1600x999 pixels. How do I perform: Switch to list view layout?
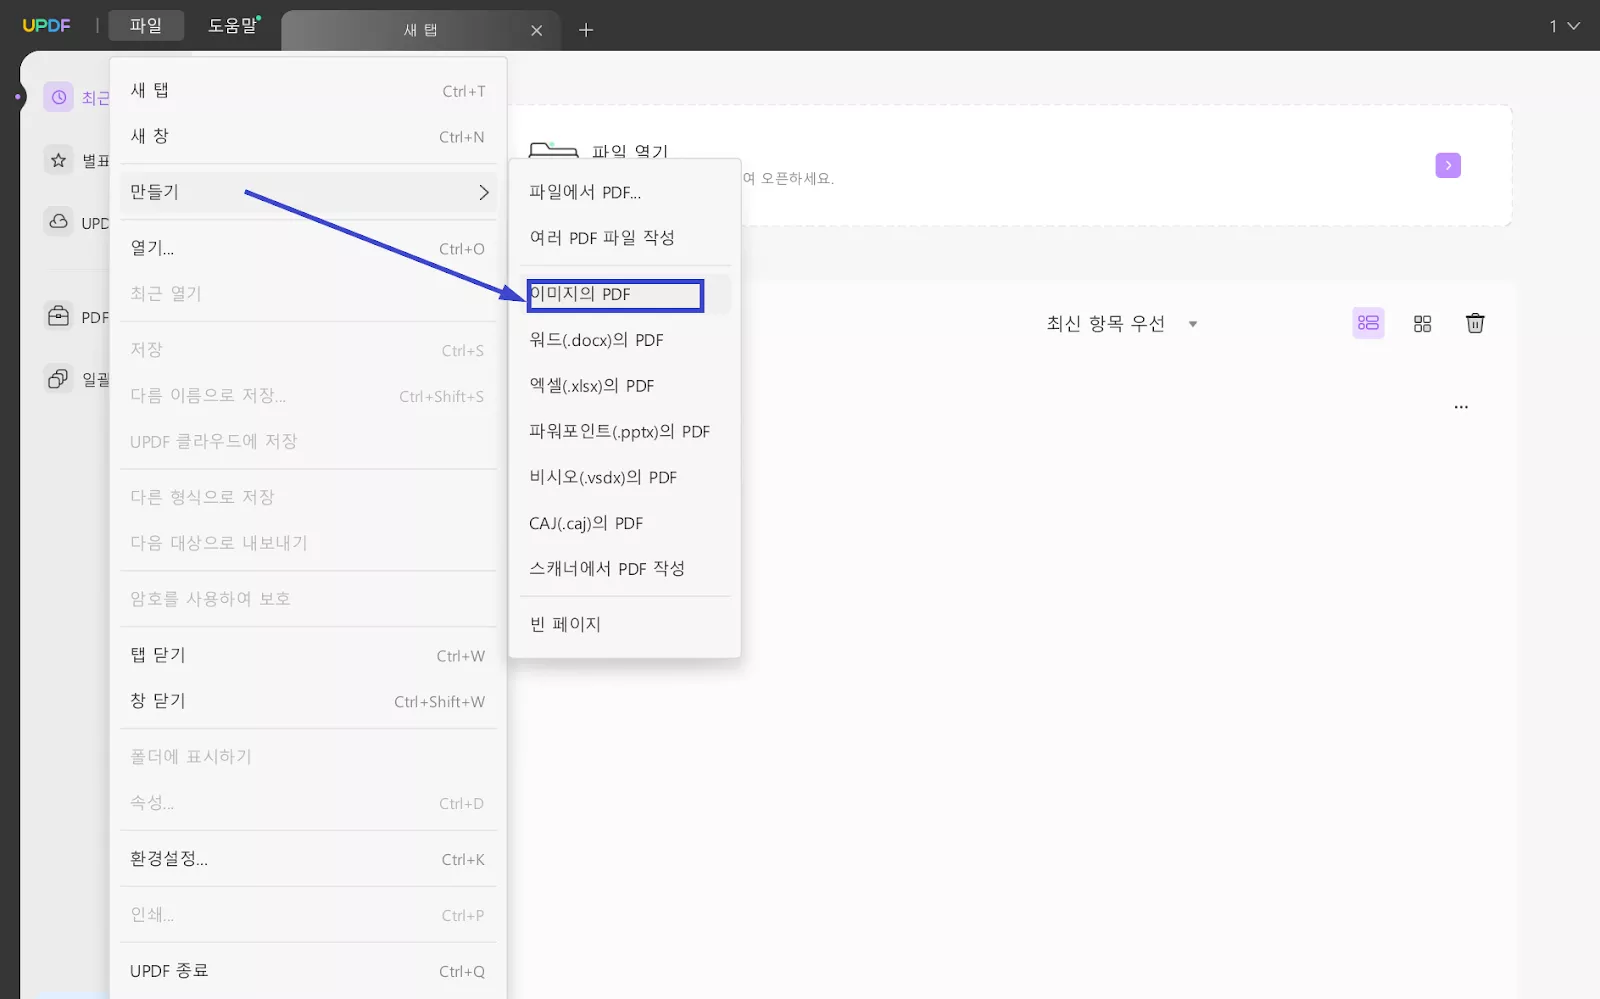point(1368,323)
